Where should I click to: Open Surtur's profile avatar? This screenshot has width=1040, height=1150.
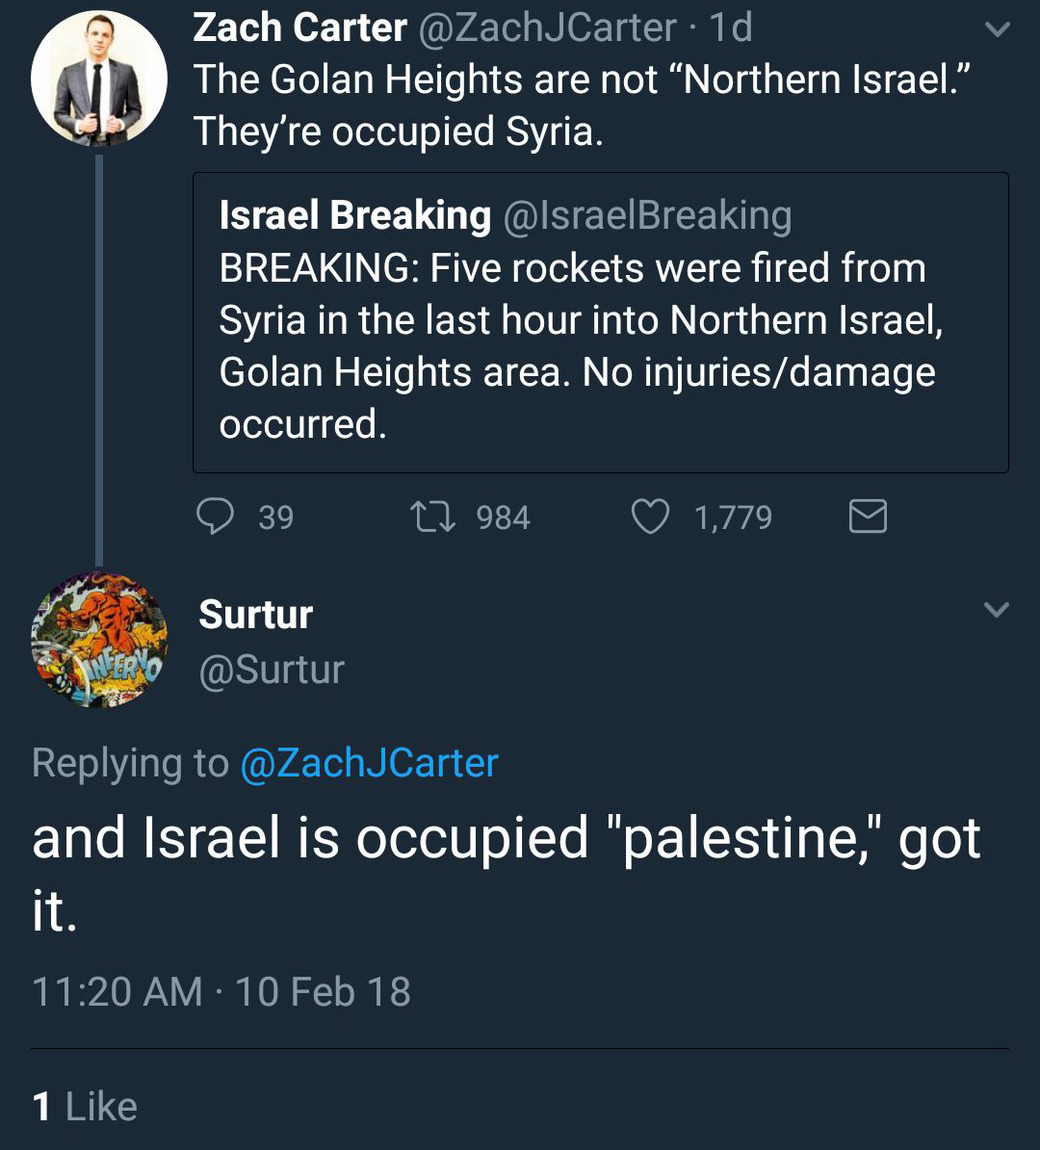98,640
